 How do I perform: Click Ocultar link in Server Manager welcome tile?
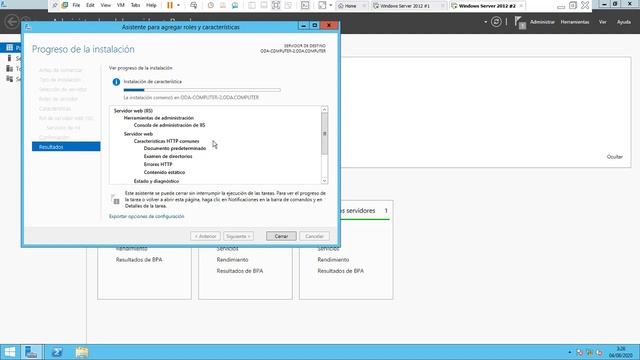[x=615, y=157]
